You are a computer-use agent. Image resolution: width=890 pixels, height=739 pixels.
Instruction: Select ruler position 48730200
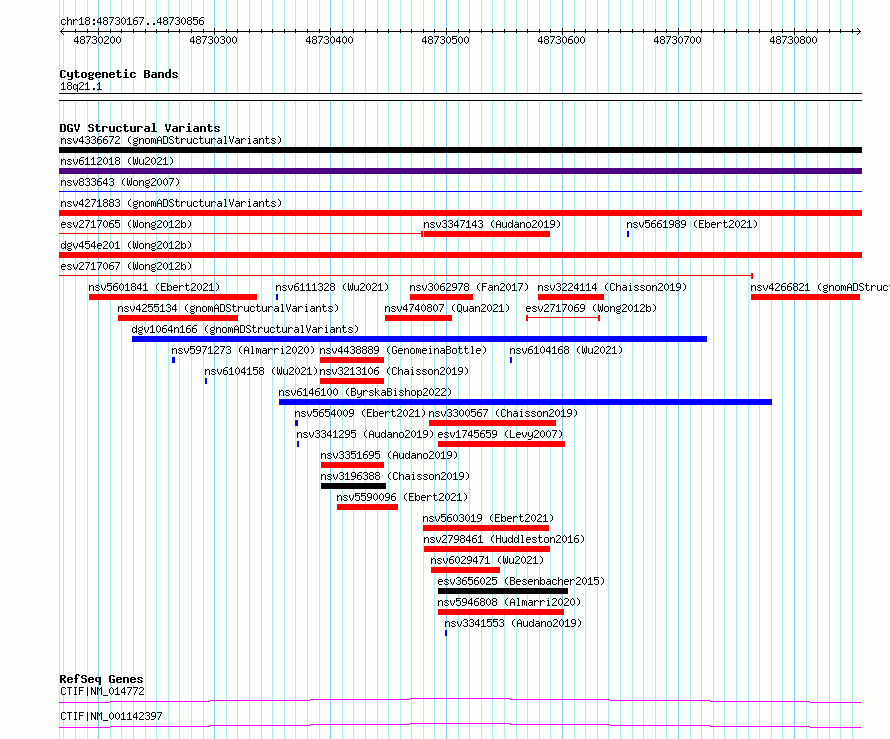pyautogui.click(x=98, y=40)
